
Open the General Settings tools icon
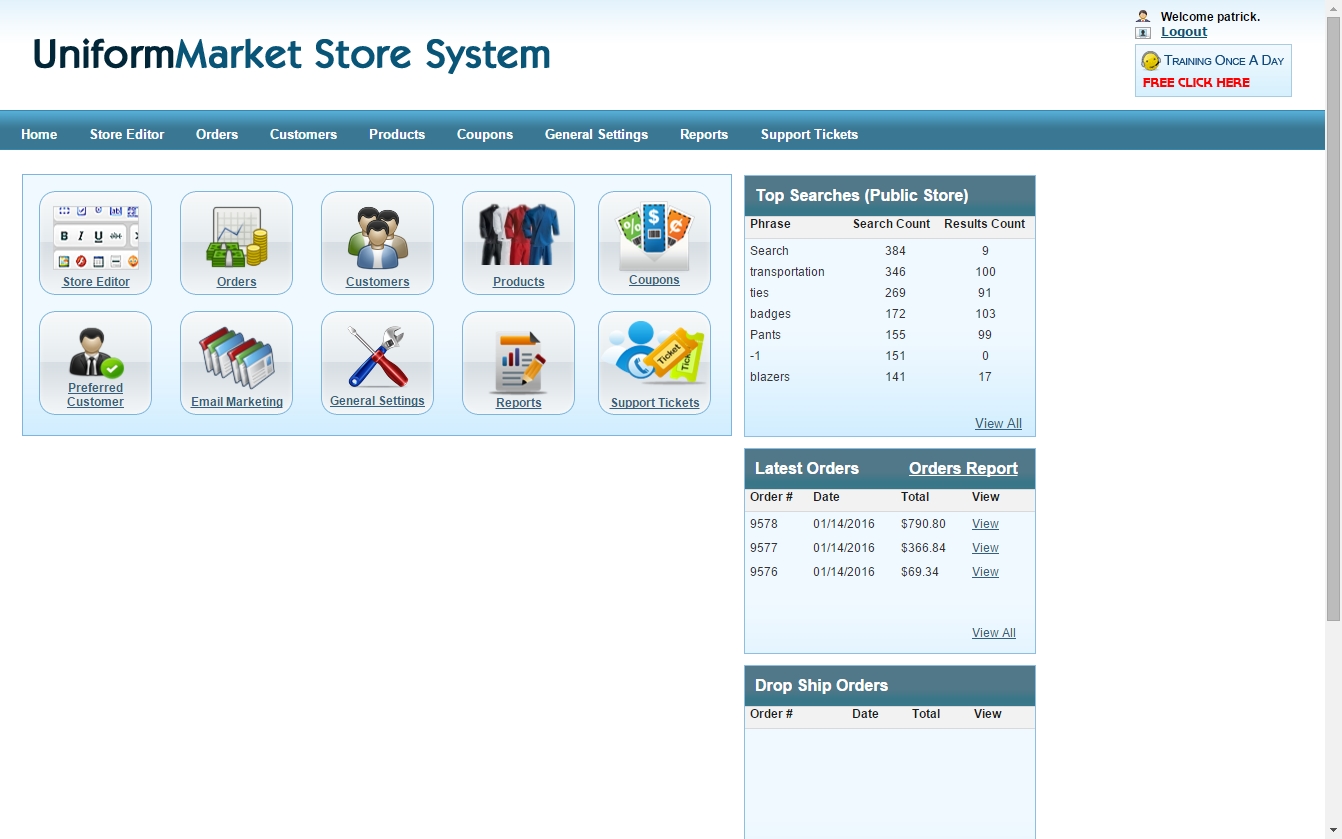377,363
